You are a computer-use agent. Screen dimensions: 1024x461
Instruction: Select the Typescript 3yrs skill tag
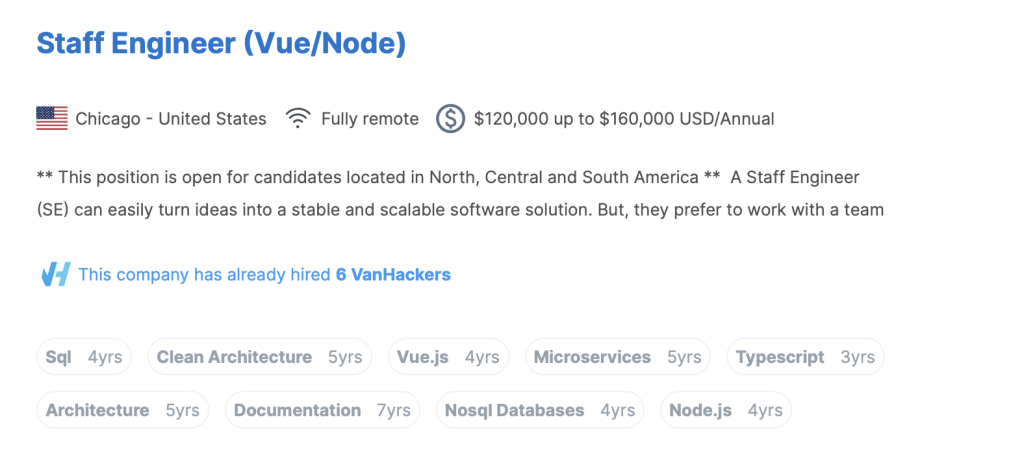click(x=806, y=357)
